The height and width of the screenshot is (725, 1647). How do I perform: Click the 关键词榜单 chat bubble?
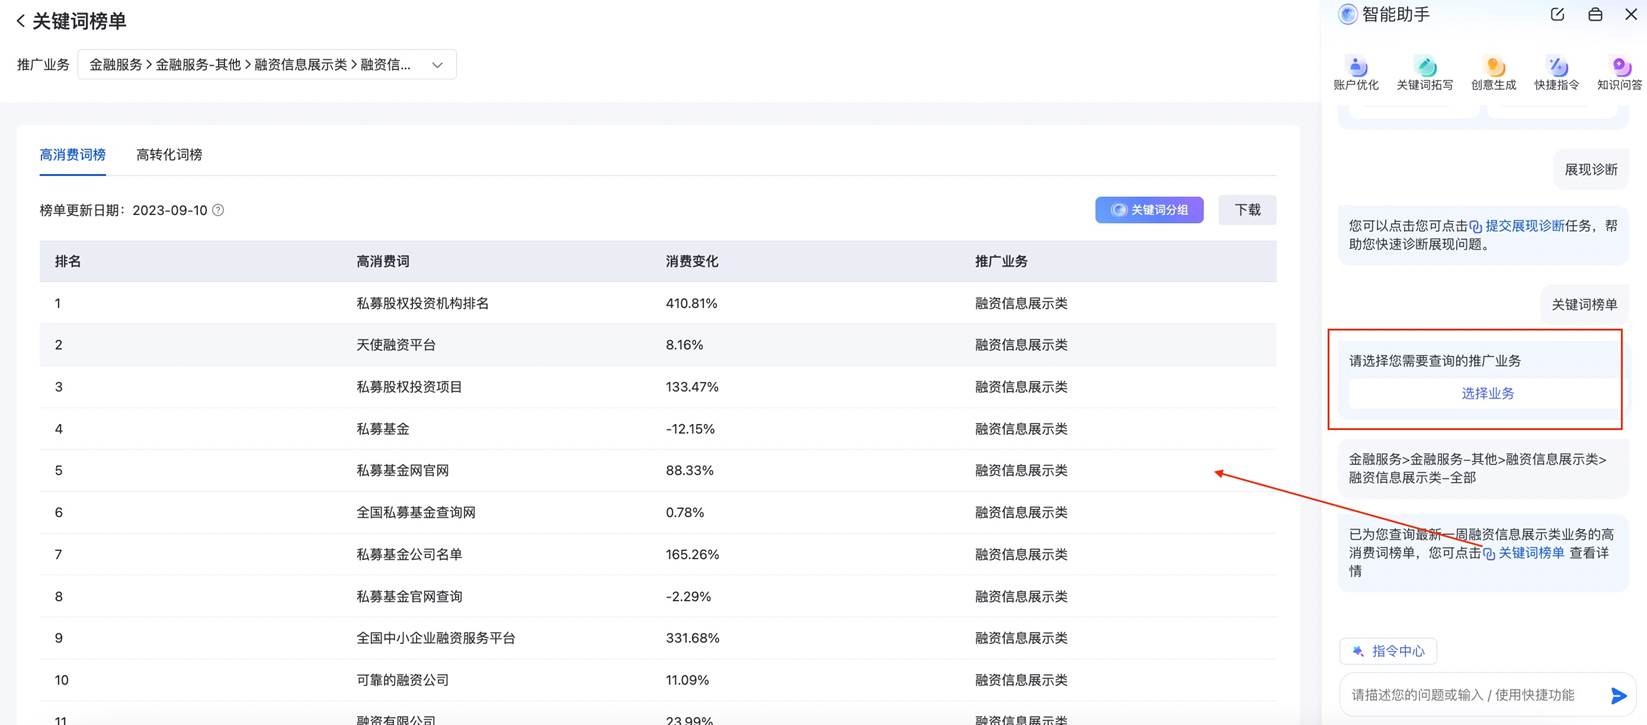click(1584, 305)
